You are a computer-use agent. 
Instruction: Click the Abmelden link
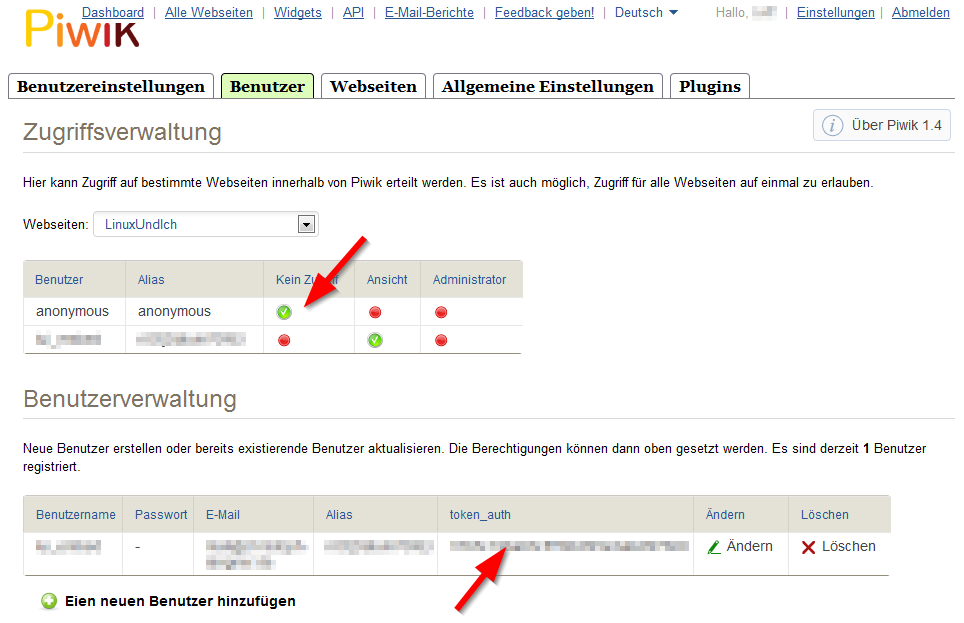tap(920, 13)
